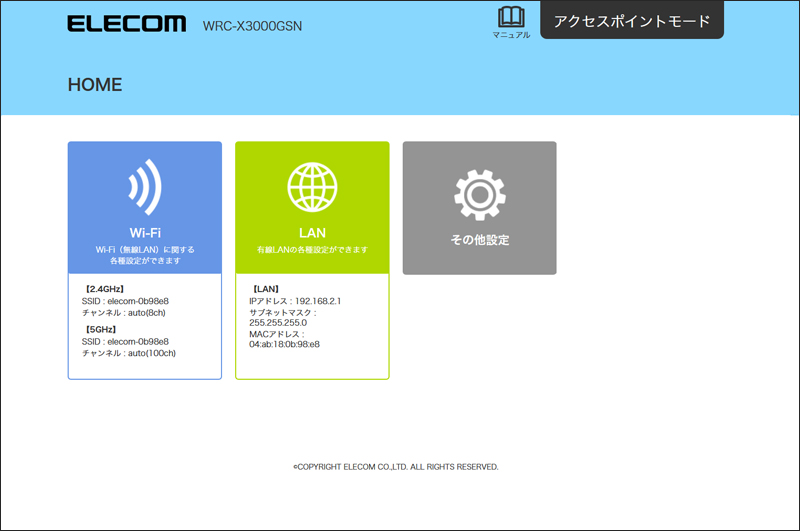The image size is (800, 531).
Task: Click チャンネル : auto(100ch) text
Action: [129, 353]
